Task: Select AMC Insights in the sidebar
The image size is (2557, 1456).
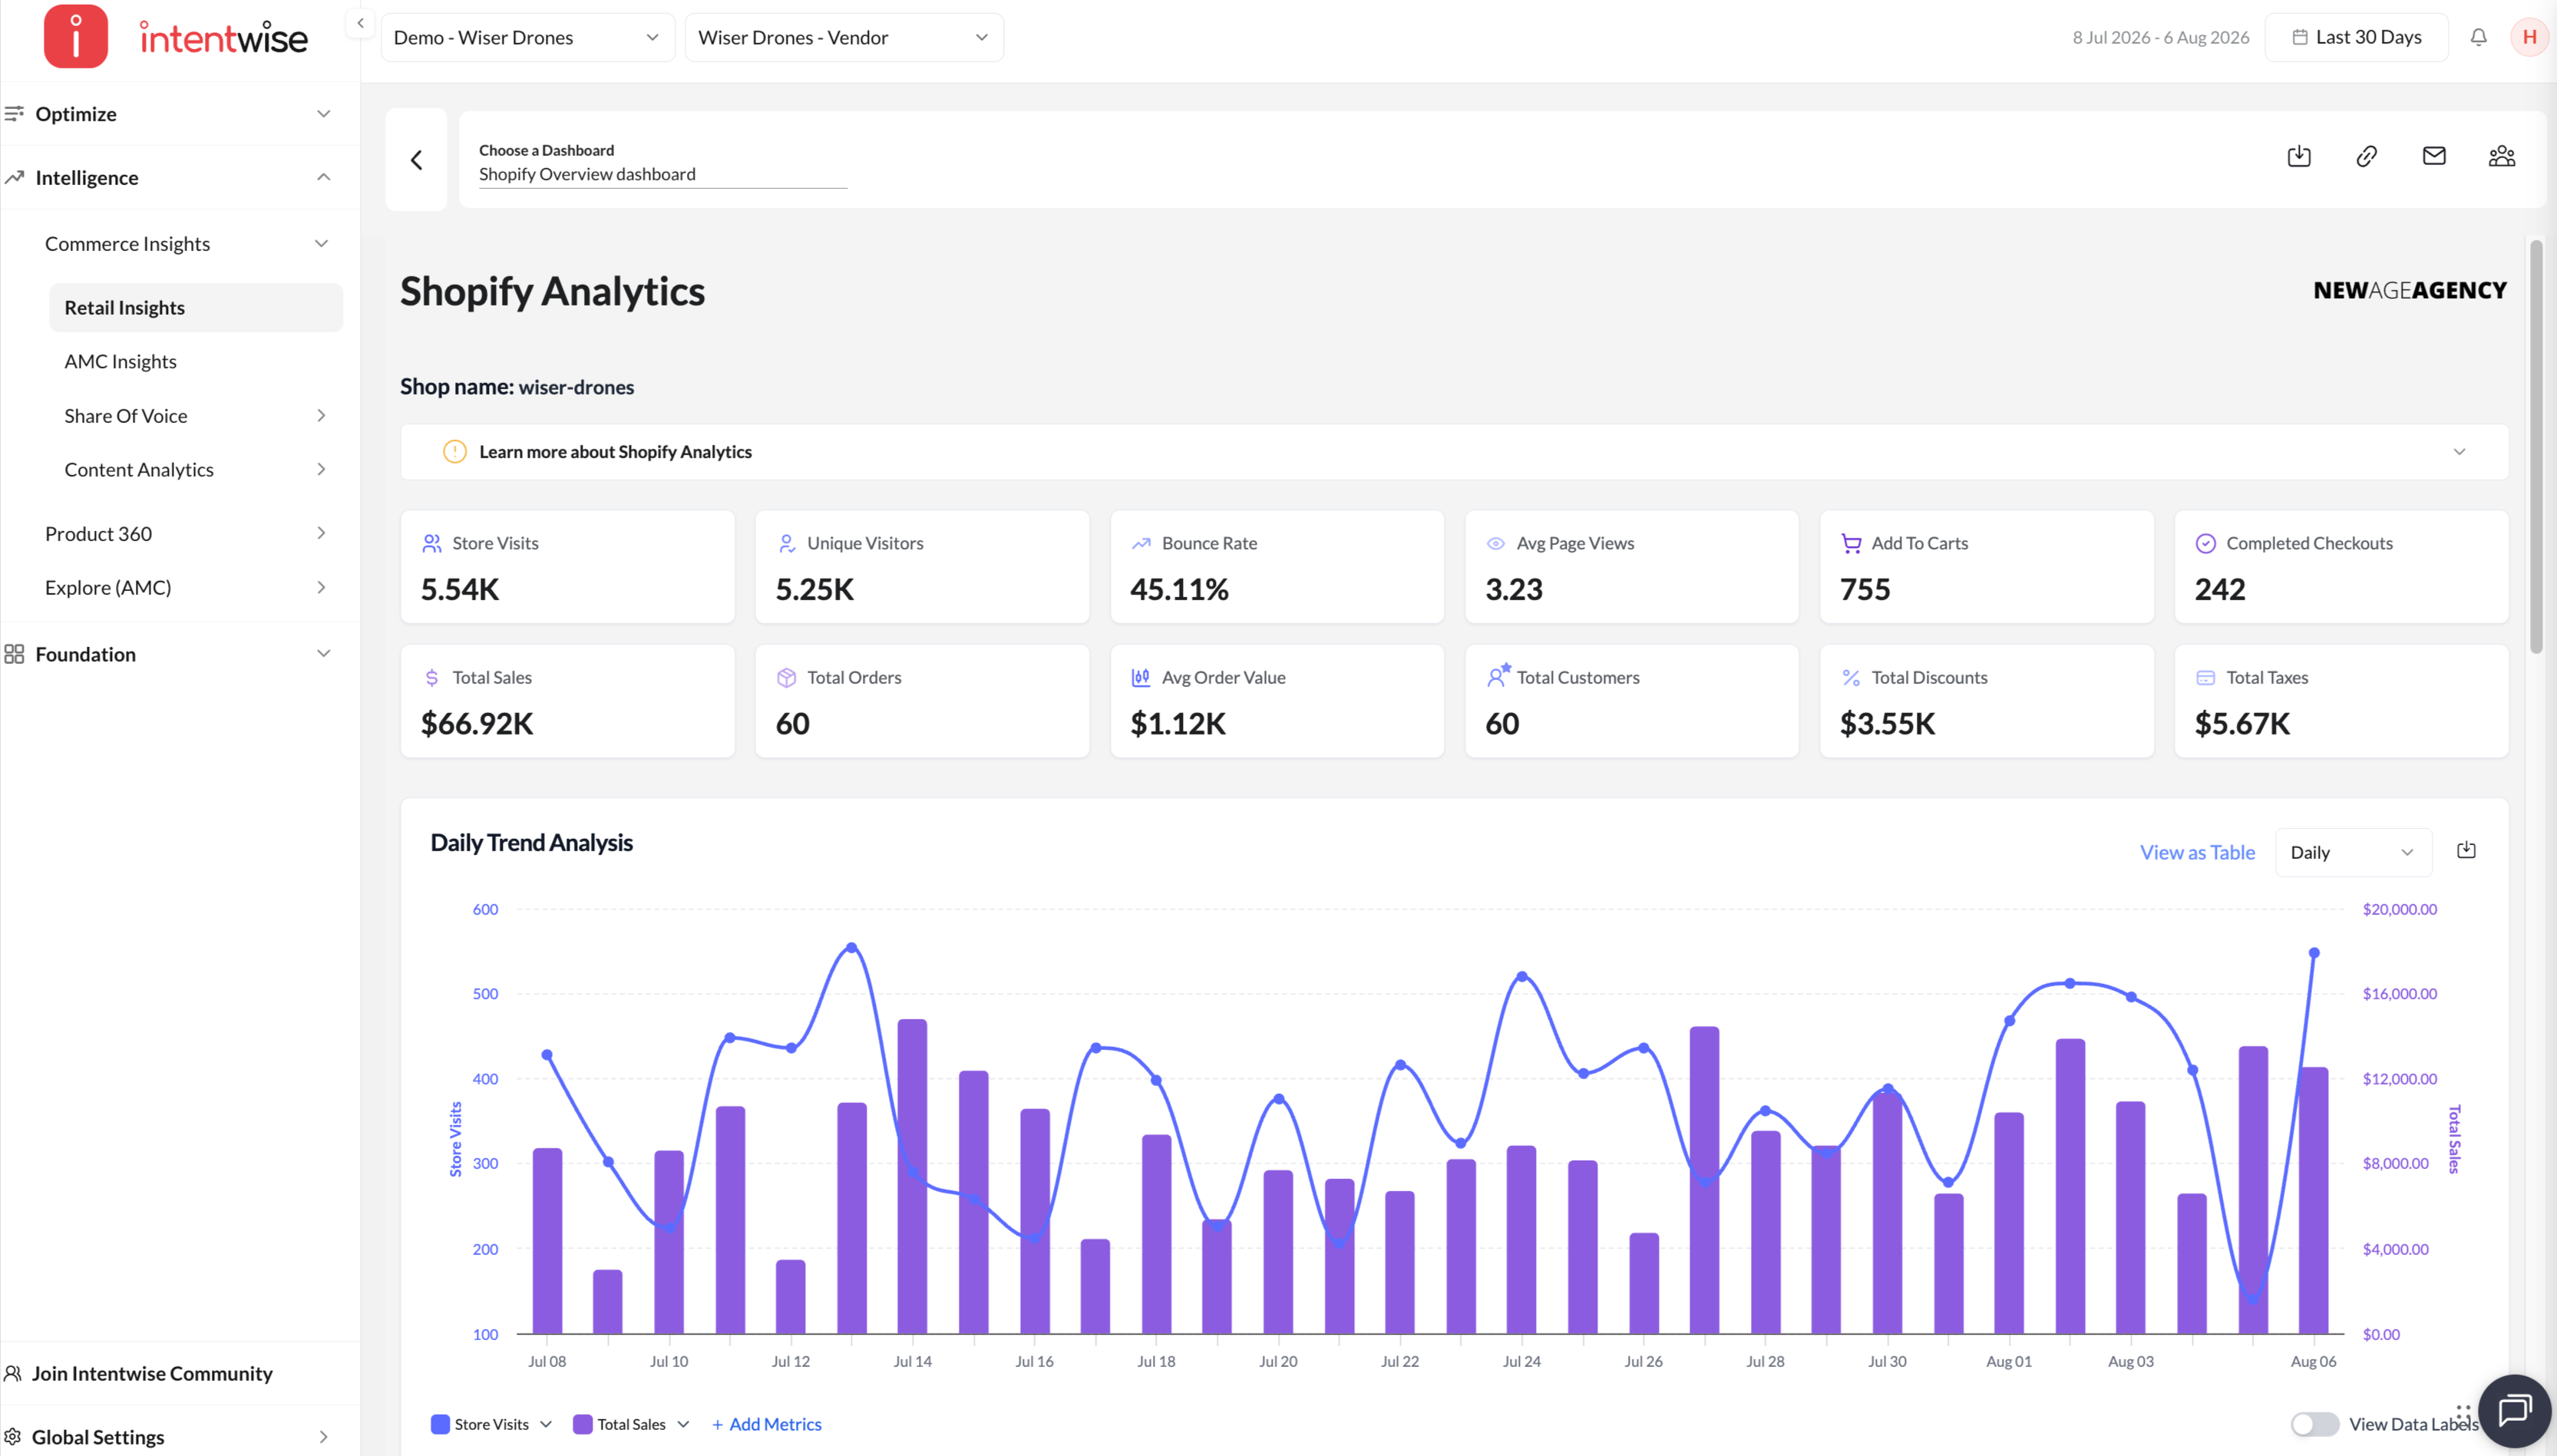Action: click(121, 361)
